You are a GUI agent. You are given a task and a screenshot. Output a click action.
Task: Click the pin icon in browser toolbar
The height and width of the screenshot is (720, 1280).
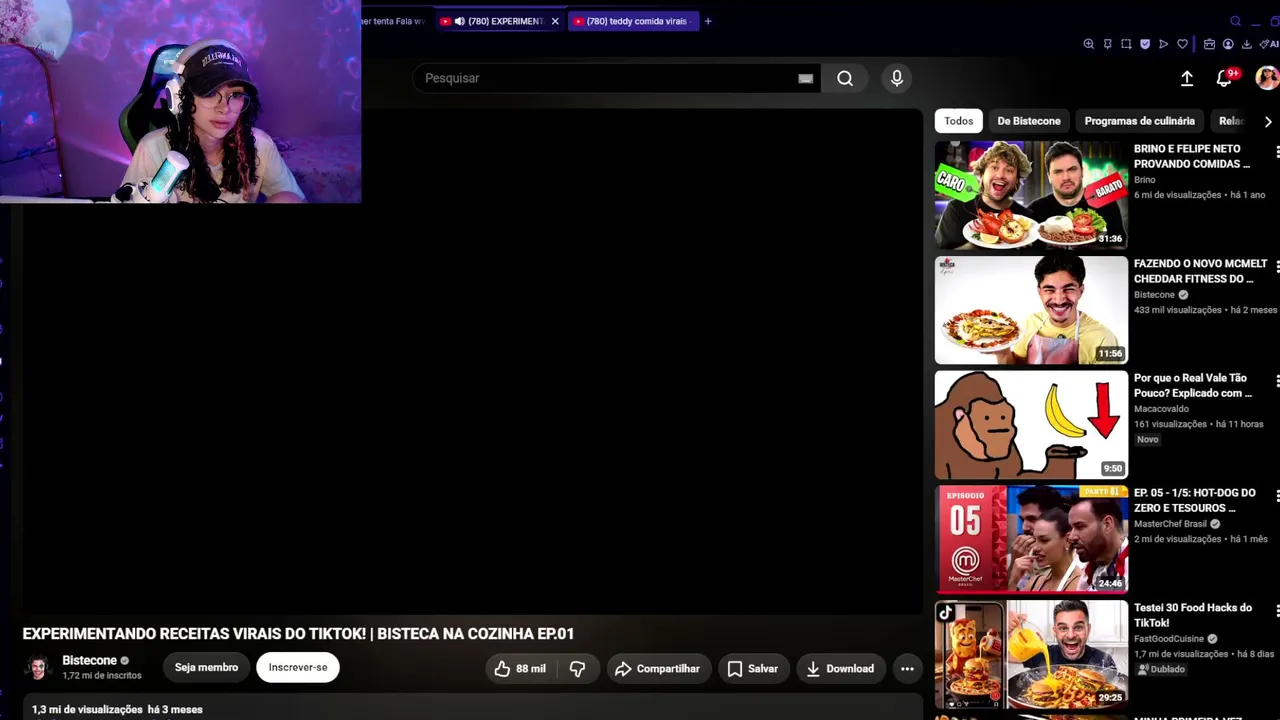pos(1107,44)
